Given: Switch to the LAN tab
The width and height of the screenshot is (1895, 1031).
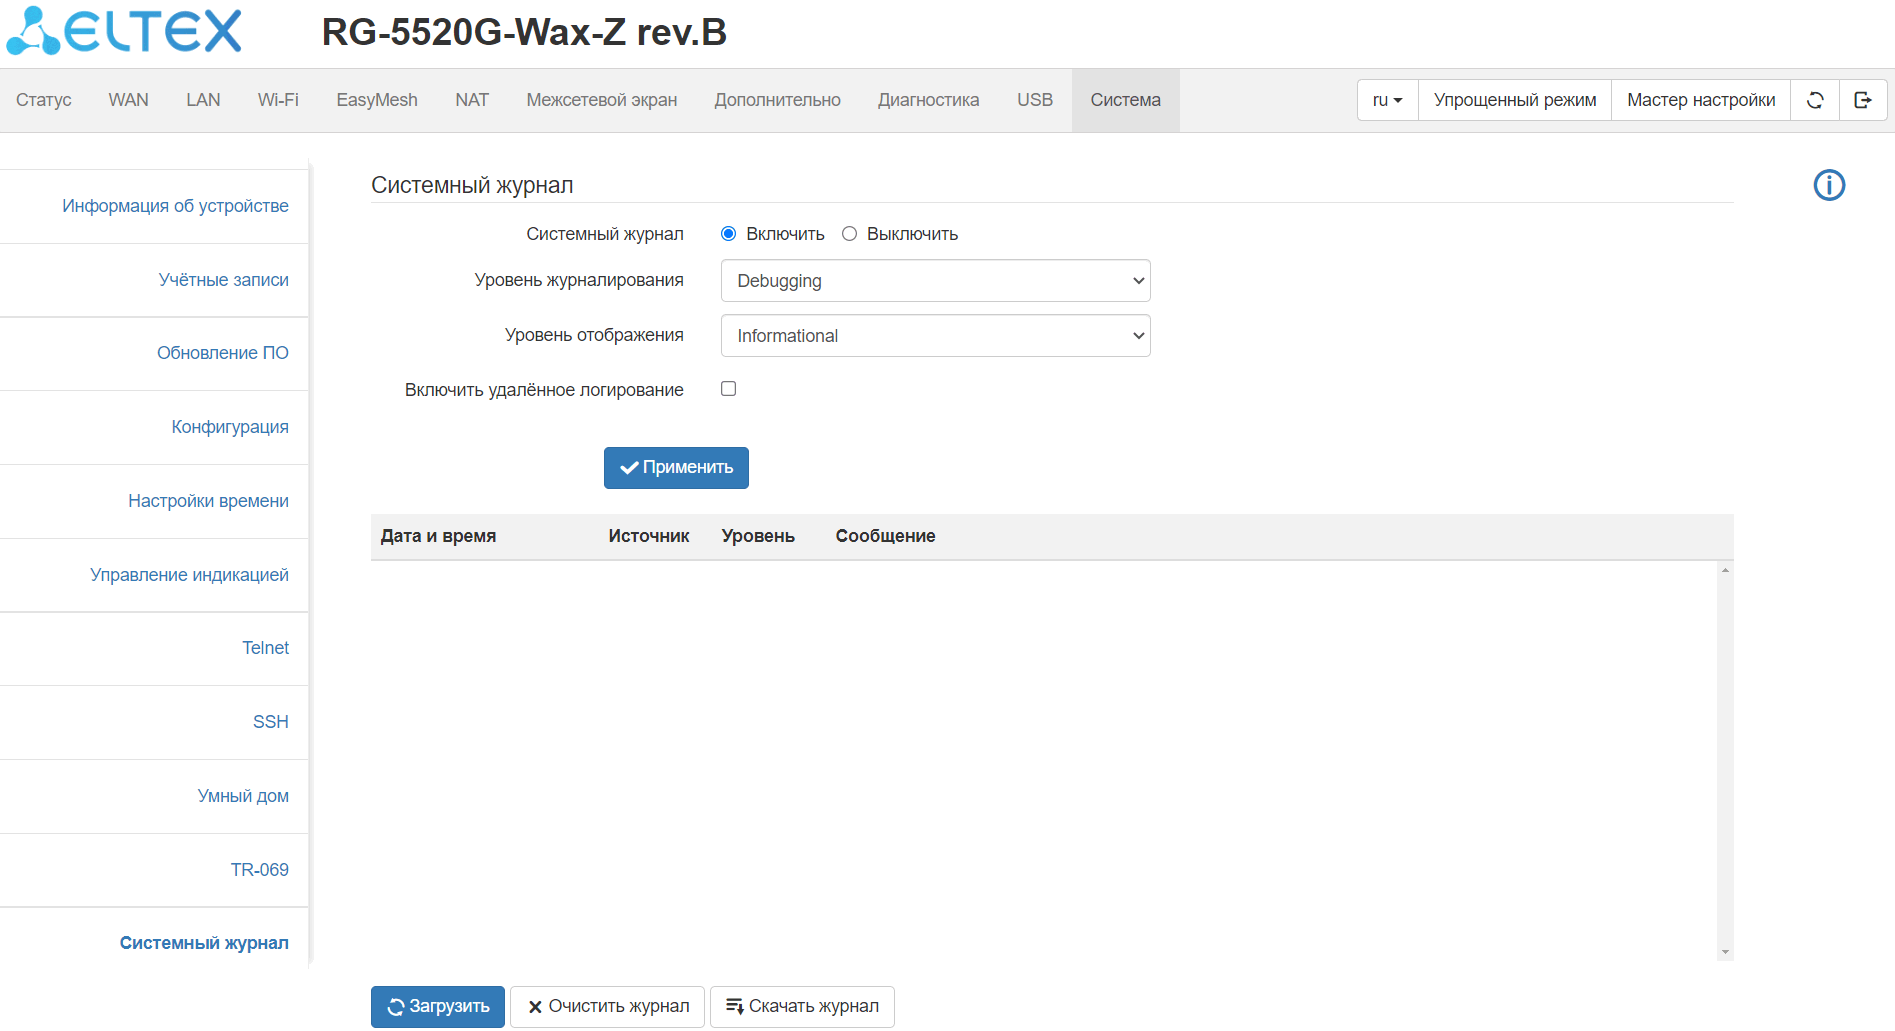Looking at the screenshot, I should point(203,100).
